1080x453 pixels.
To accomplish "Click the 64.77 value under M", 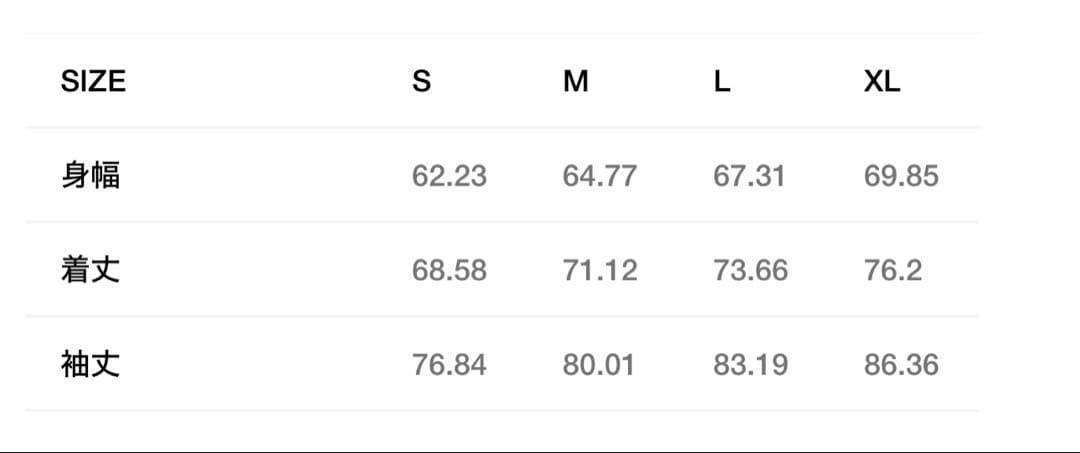I will coord(599,176).
